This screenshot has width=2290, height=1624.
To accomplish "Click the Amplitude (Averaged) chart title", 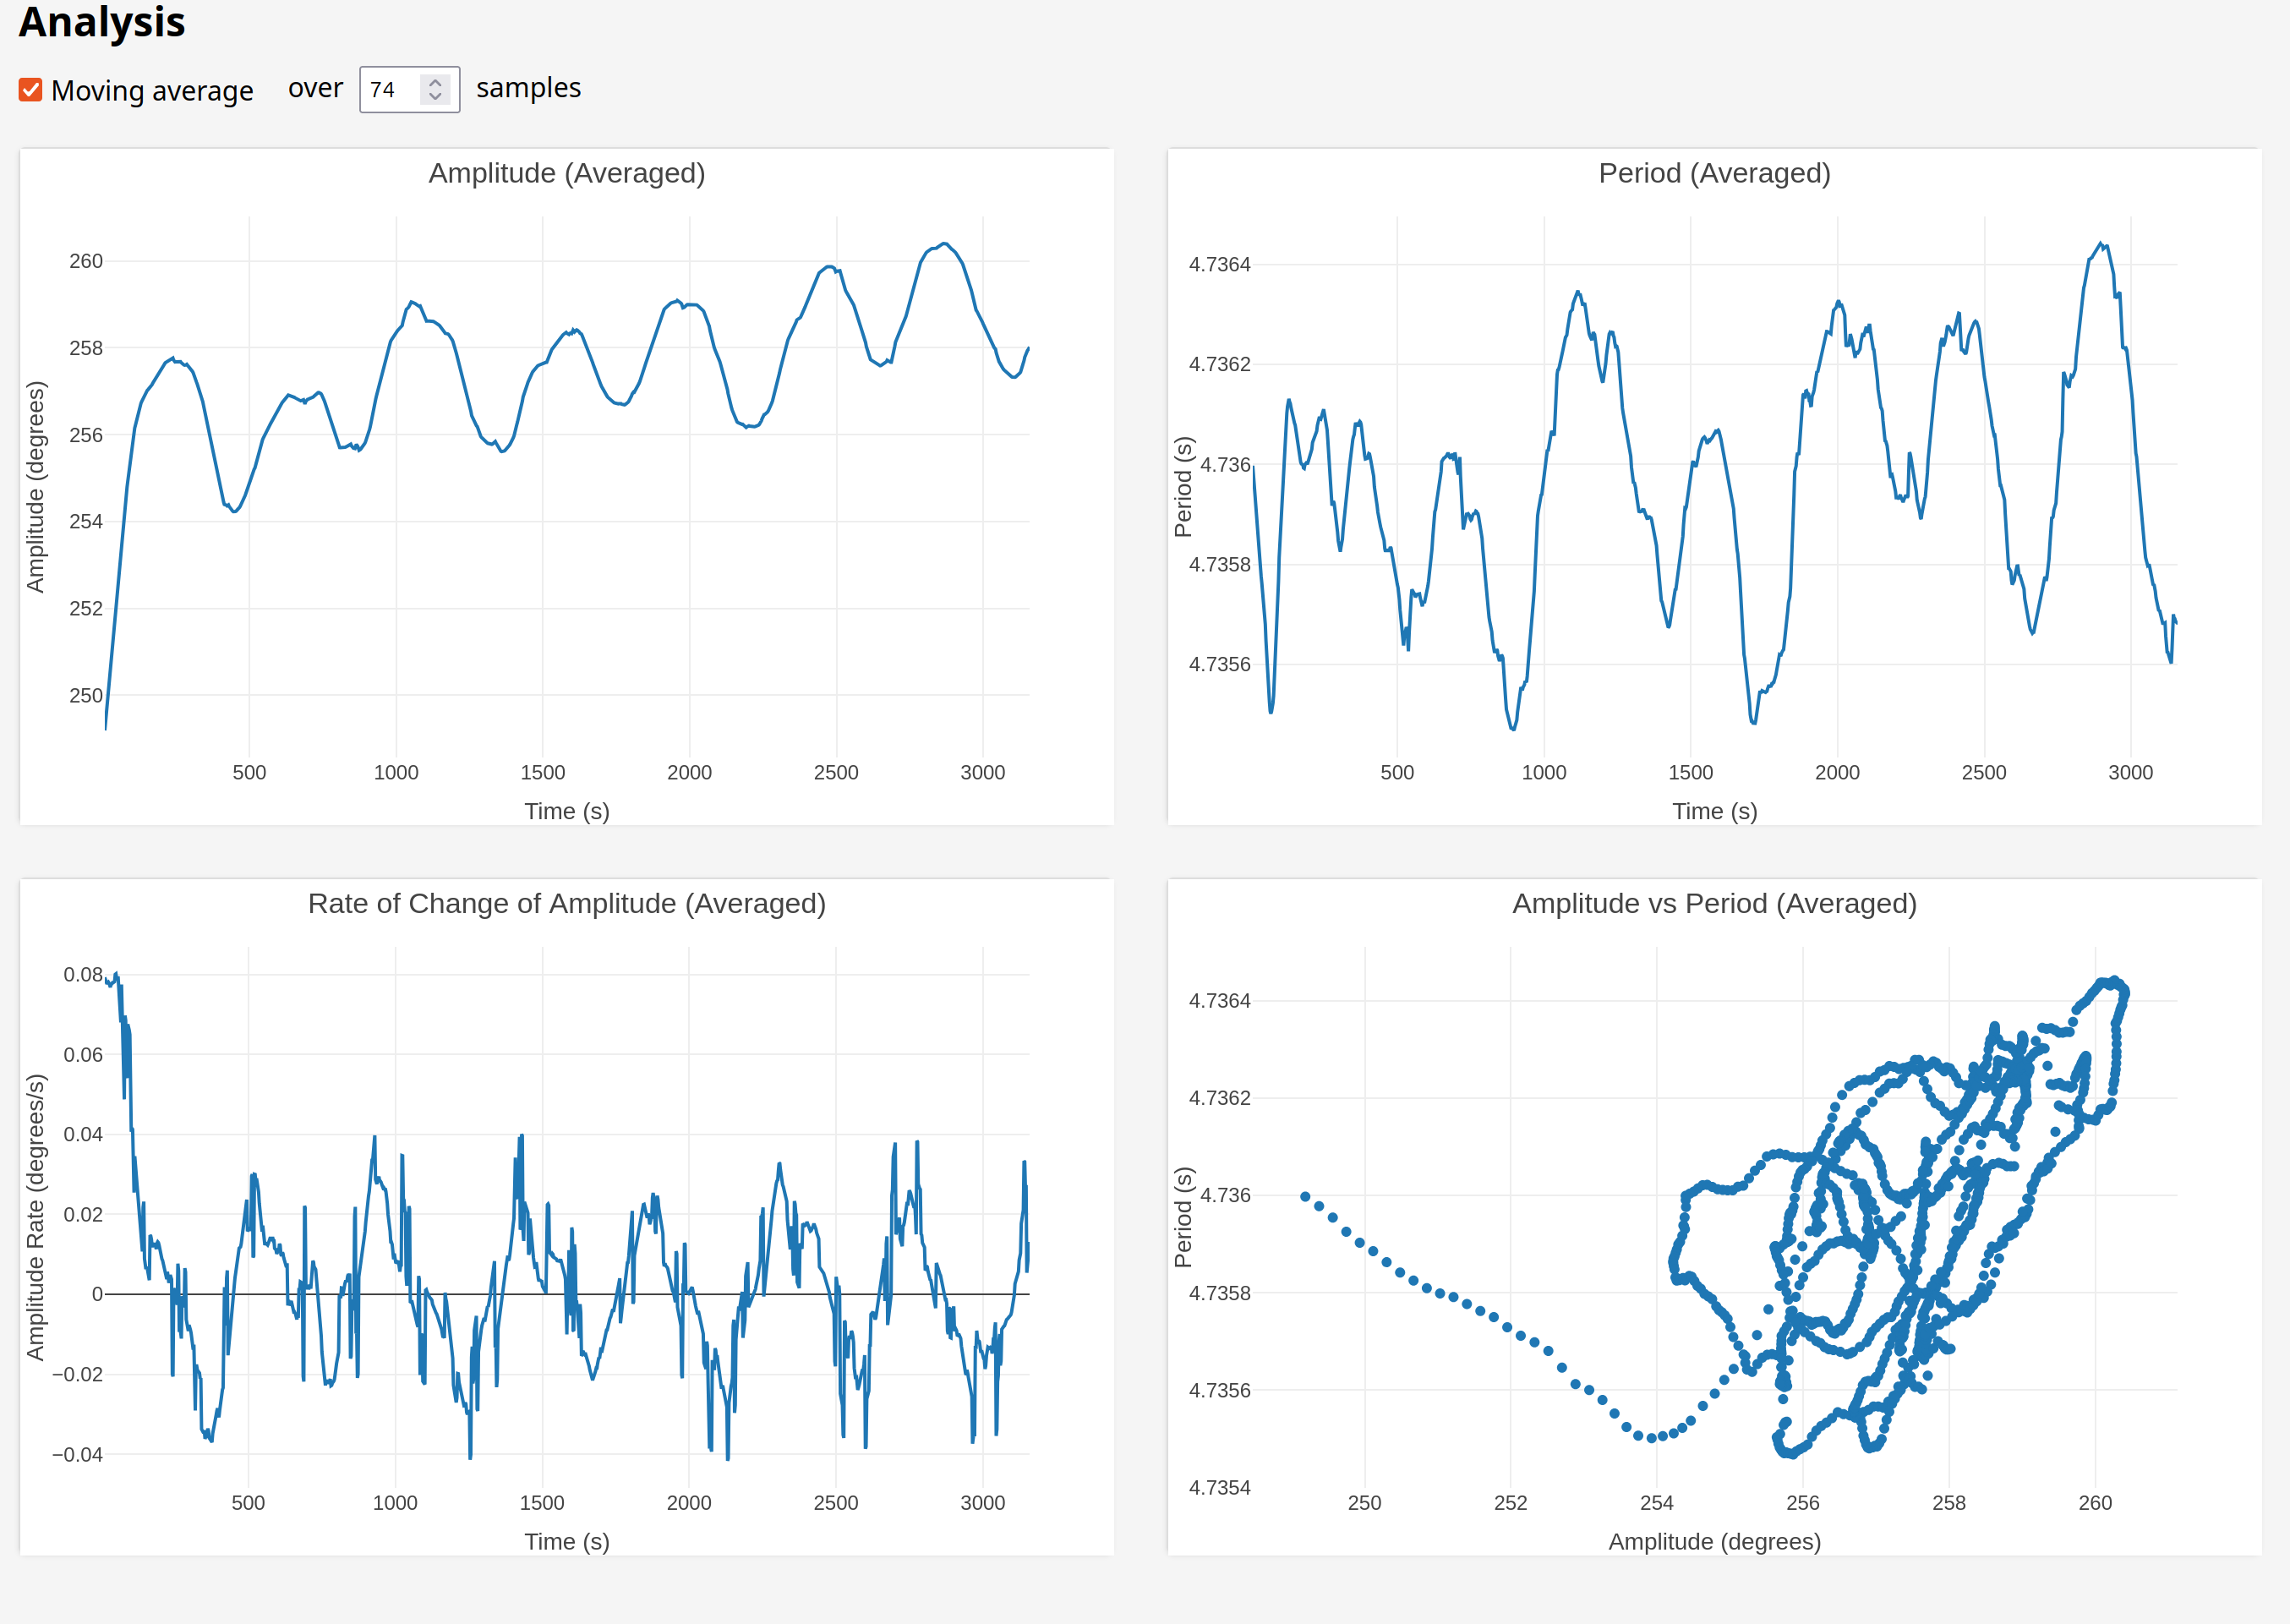I will click(566, 173).
